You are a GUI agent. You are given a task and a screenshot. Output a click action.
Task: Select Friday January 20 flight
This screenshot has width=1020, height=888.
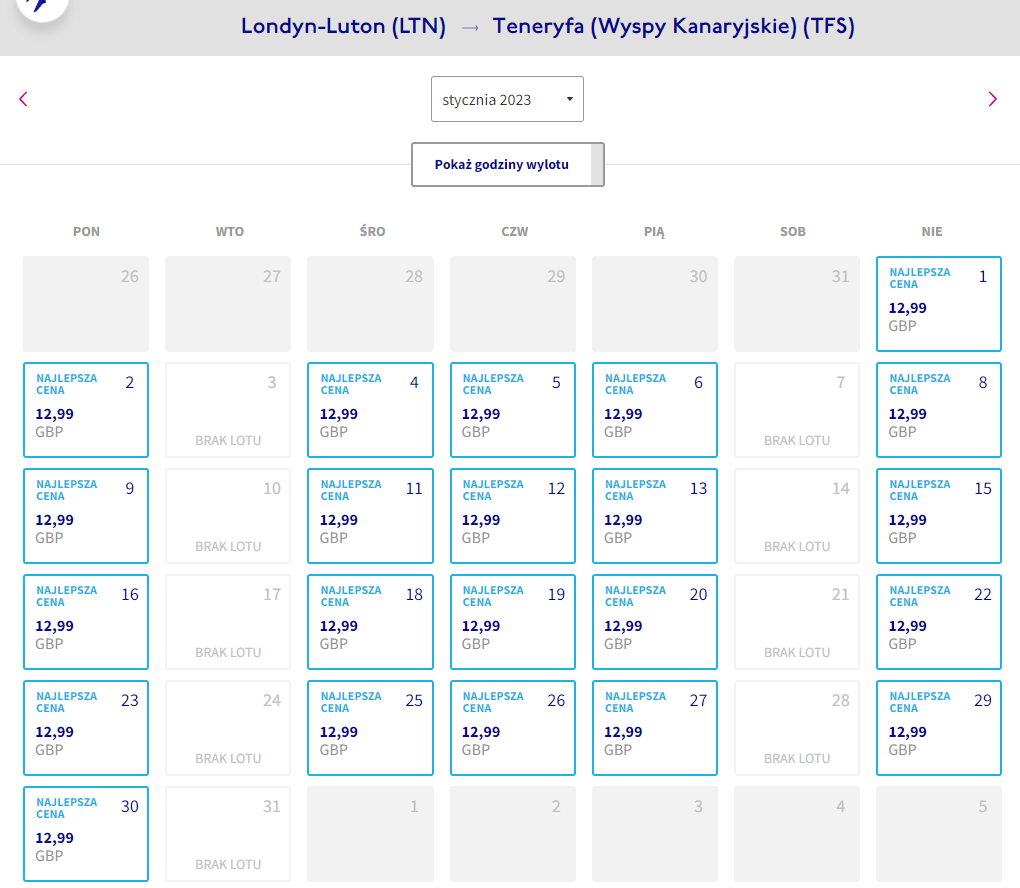pos(654,622)
